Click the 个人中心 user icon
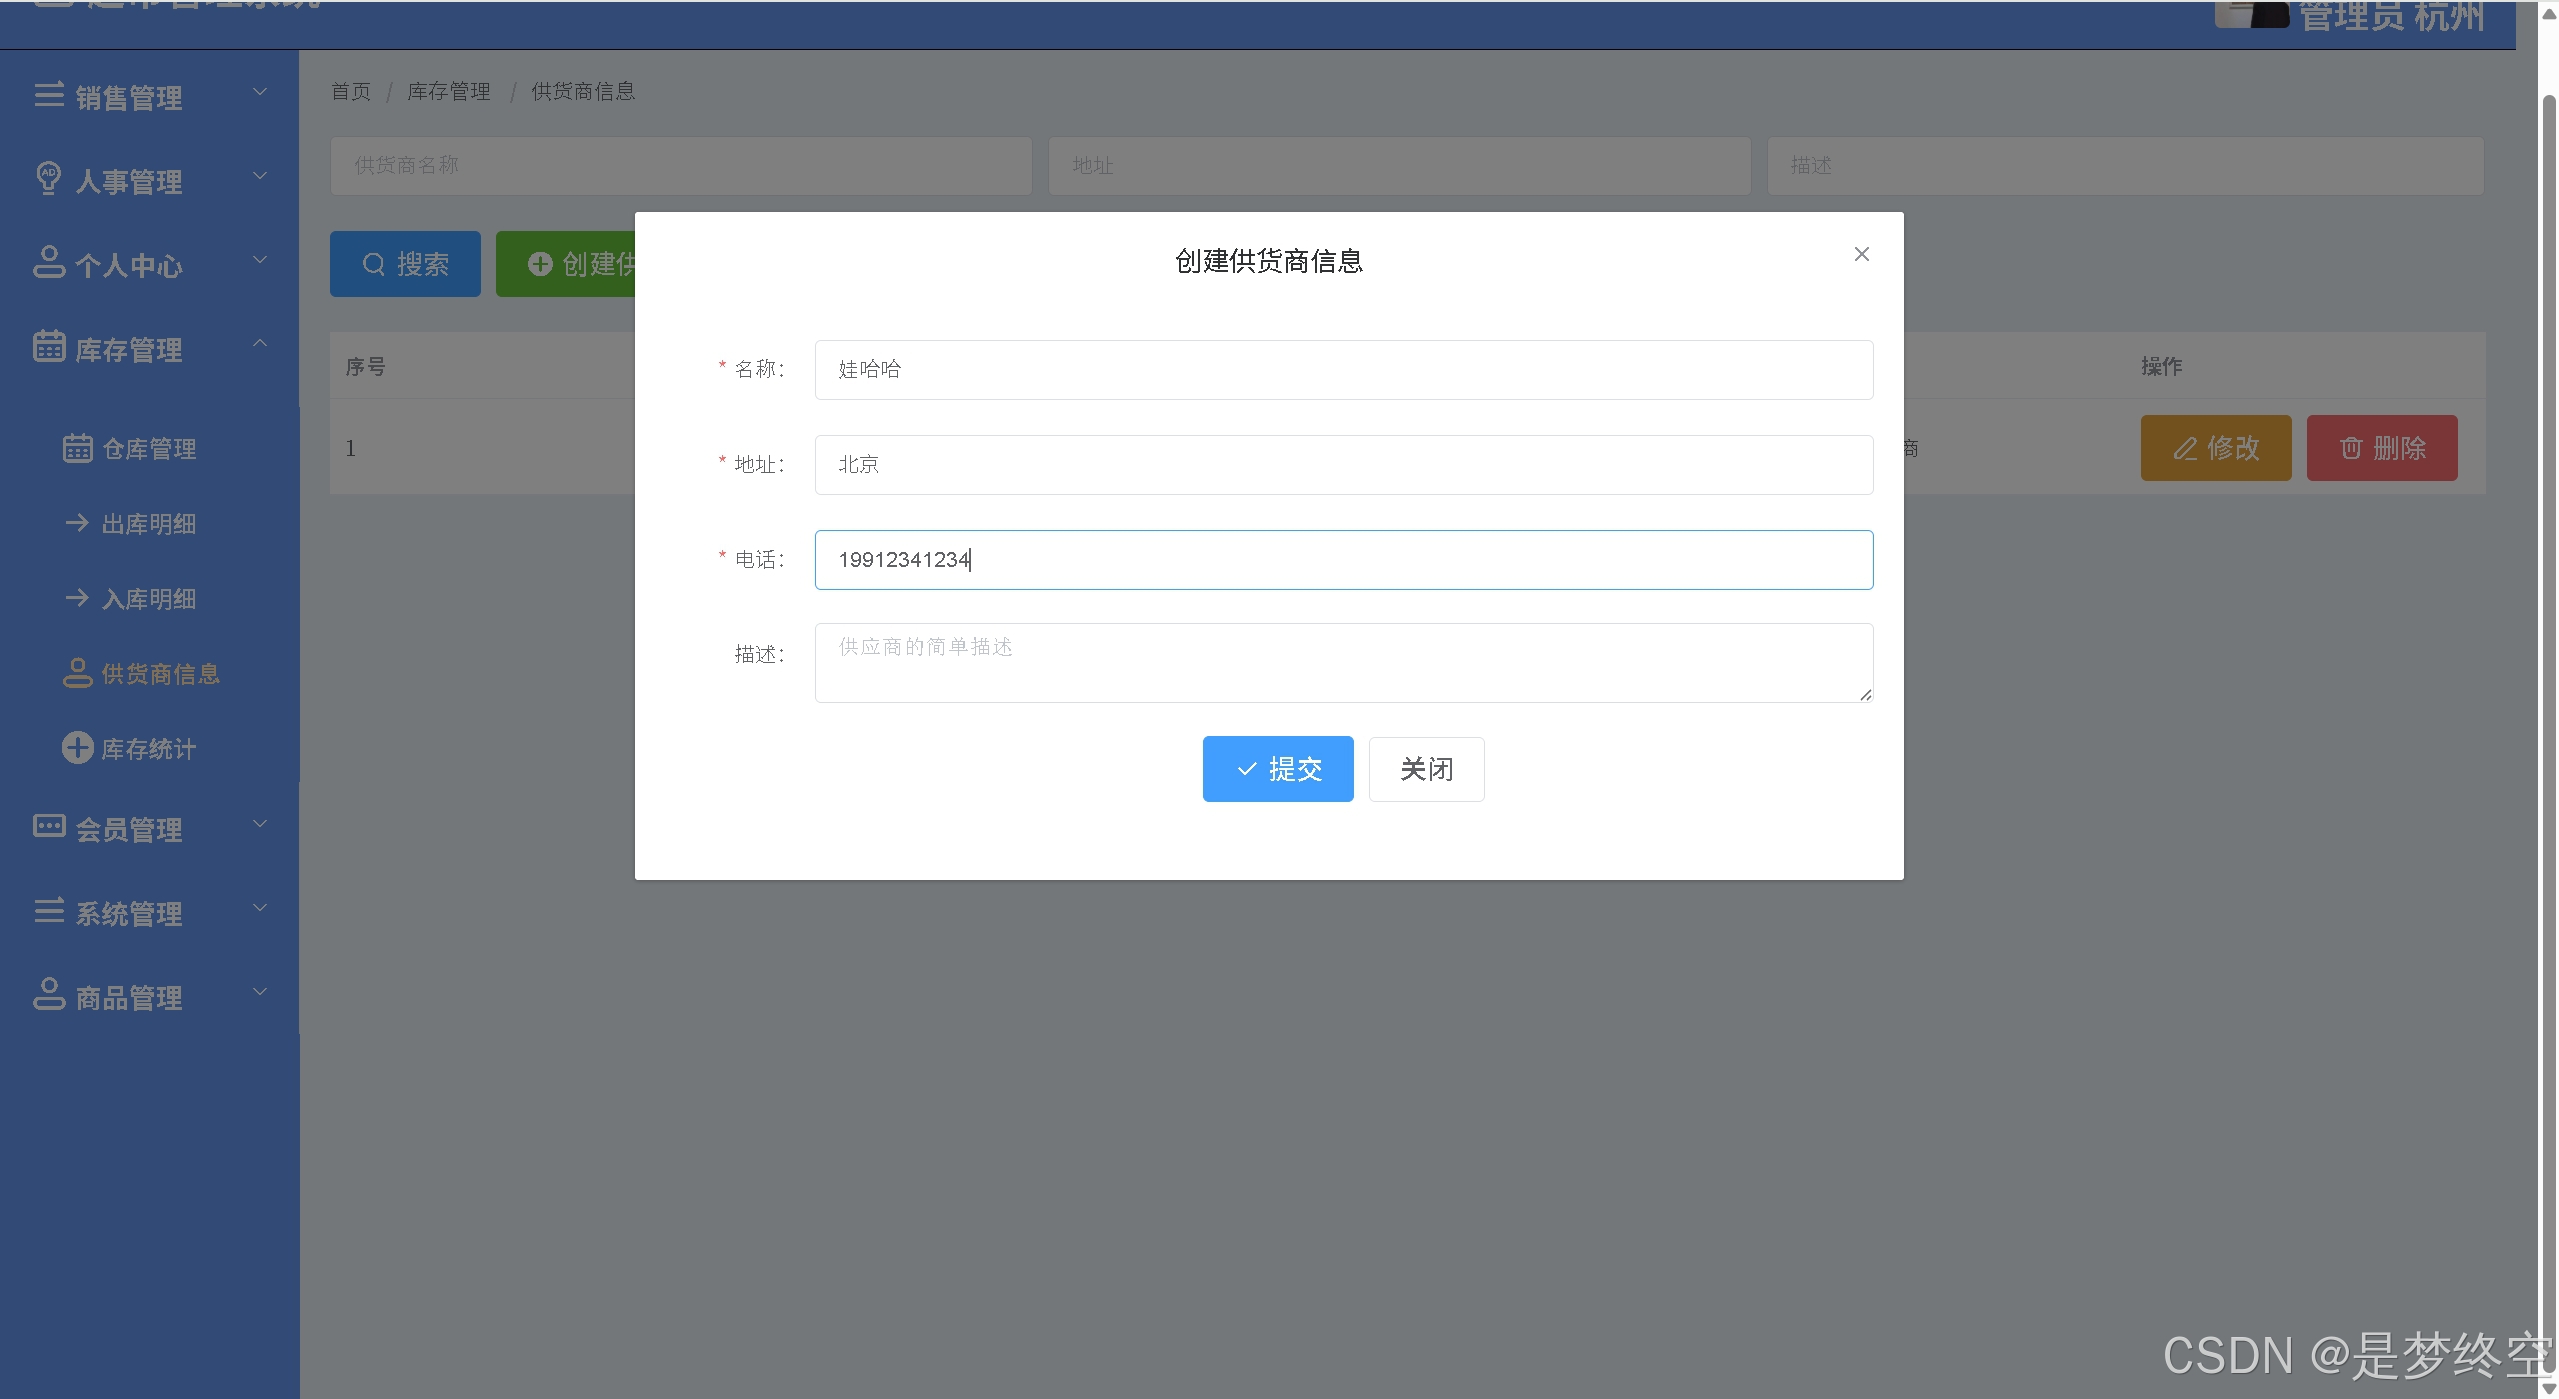The height and width of the screenshot is (1399, 2559). [49, 263]
